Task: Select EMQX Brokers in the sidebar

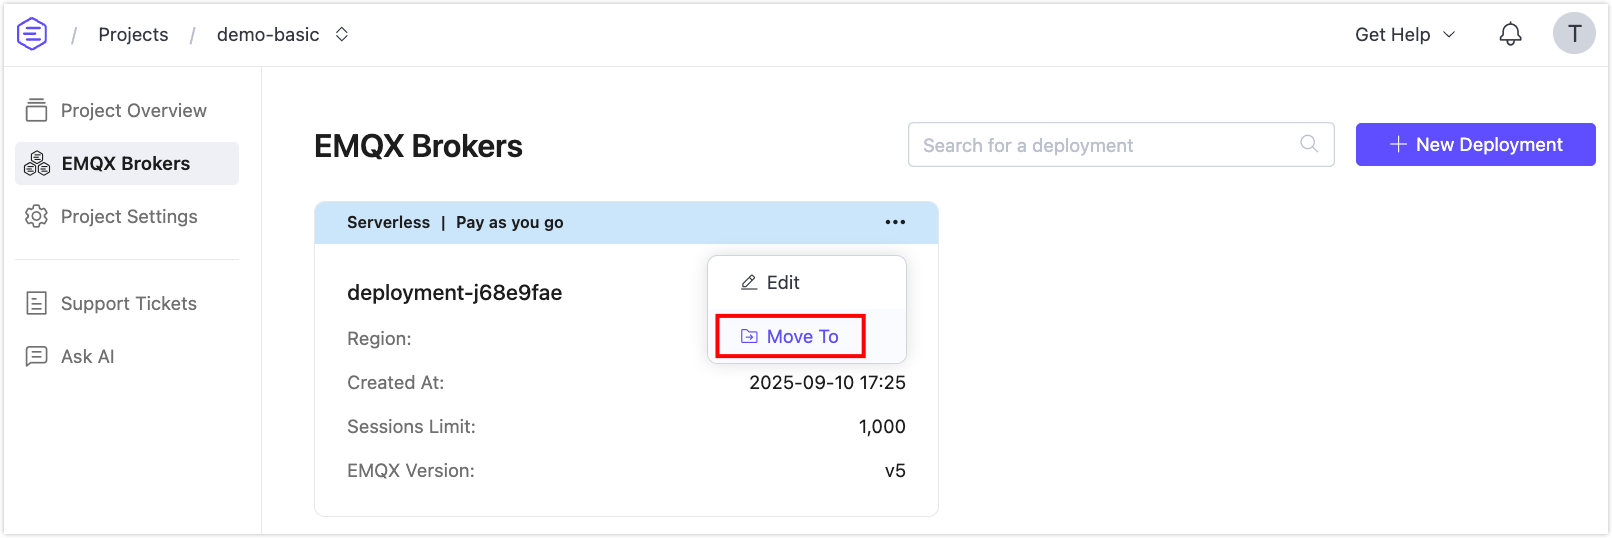Action: click(126, 163)
